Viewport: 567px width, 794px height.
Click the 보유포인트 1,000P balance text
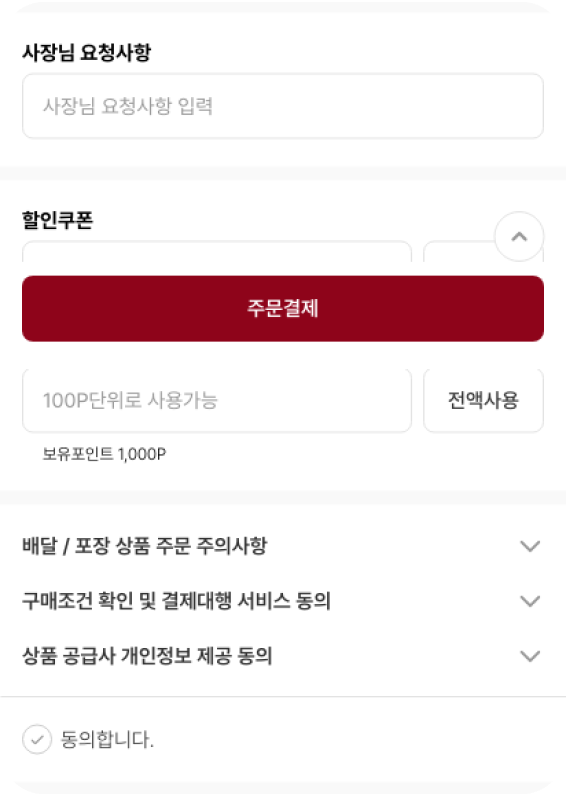tap(104, 454)
